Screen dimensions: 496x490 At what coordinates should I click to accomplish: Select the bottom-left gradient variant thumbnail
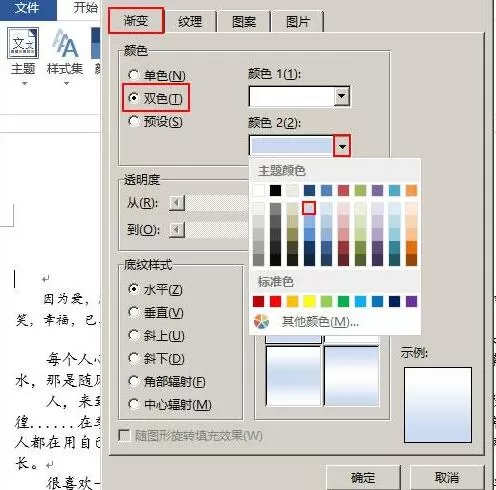(293, 376)
